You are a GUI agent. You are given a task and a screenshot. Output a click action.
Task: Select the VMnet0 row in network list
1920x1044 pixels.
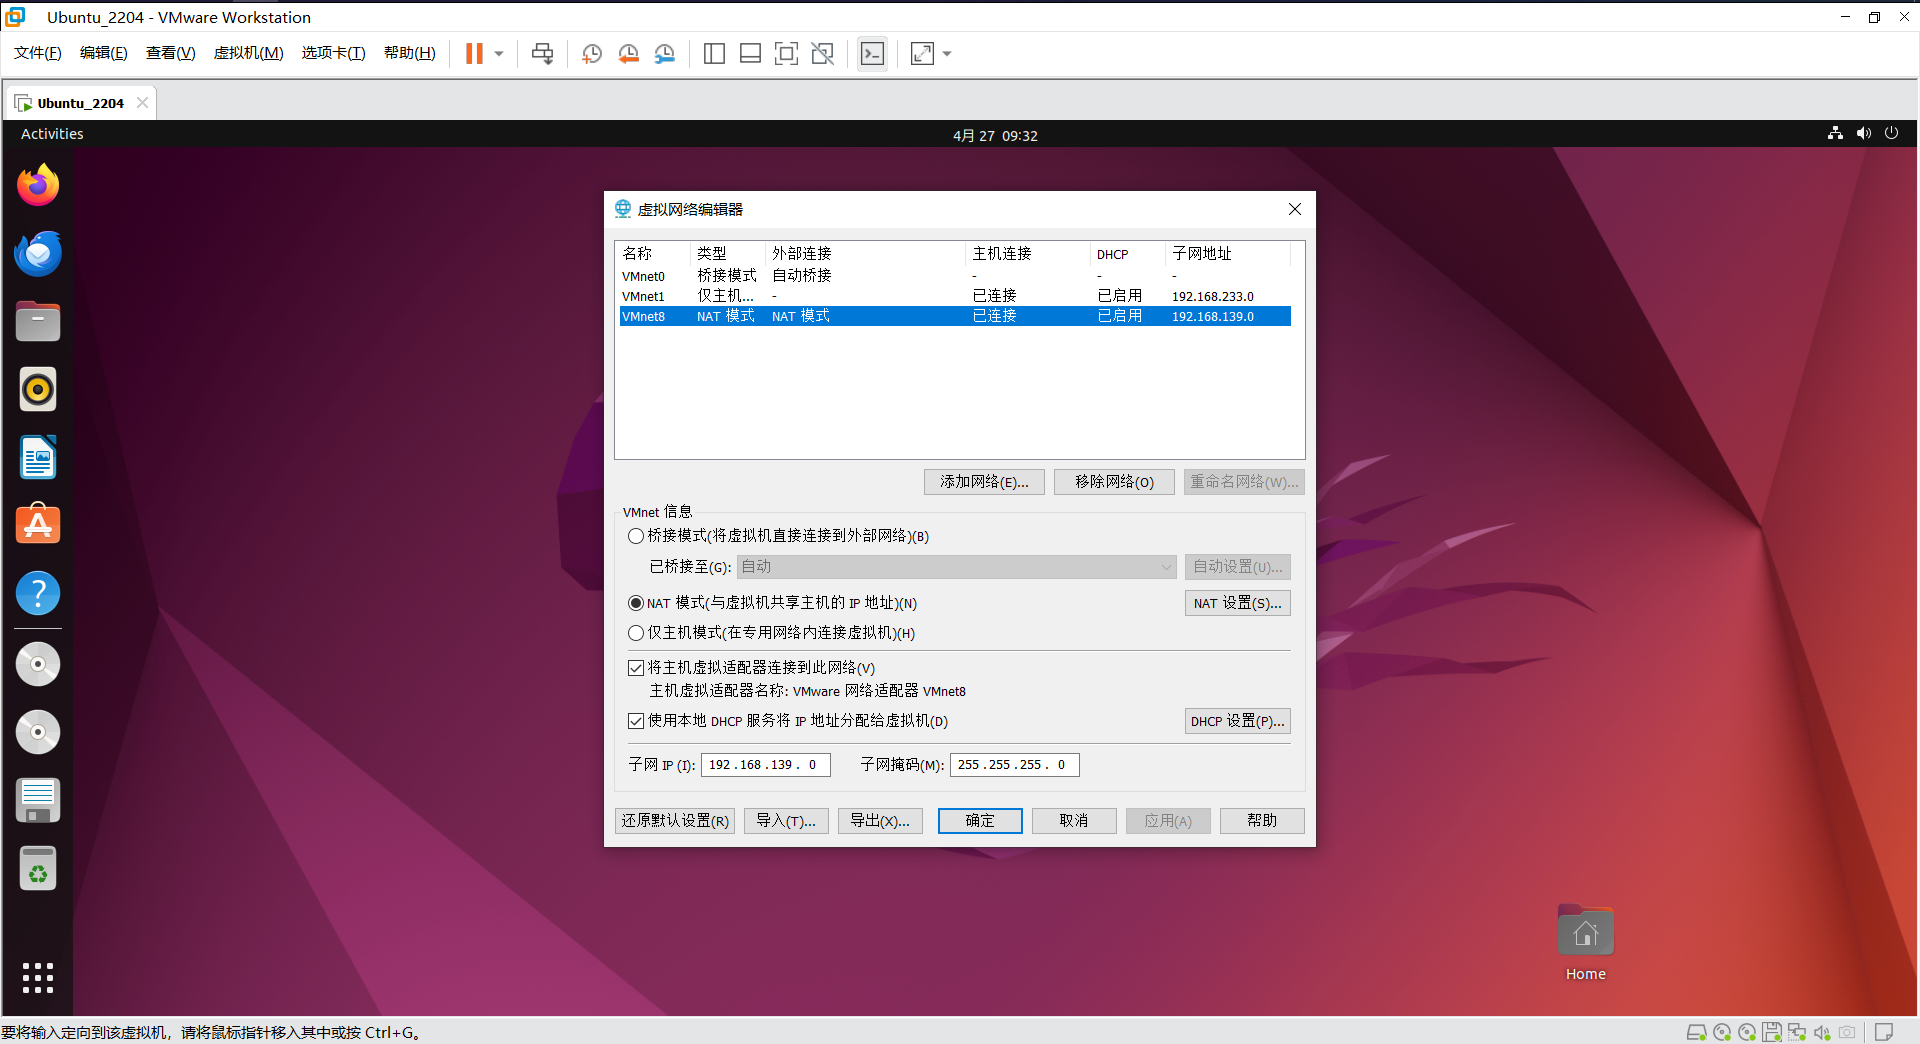click(955, 276)
